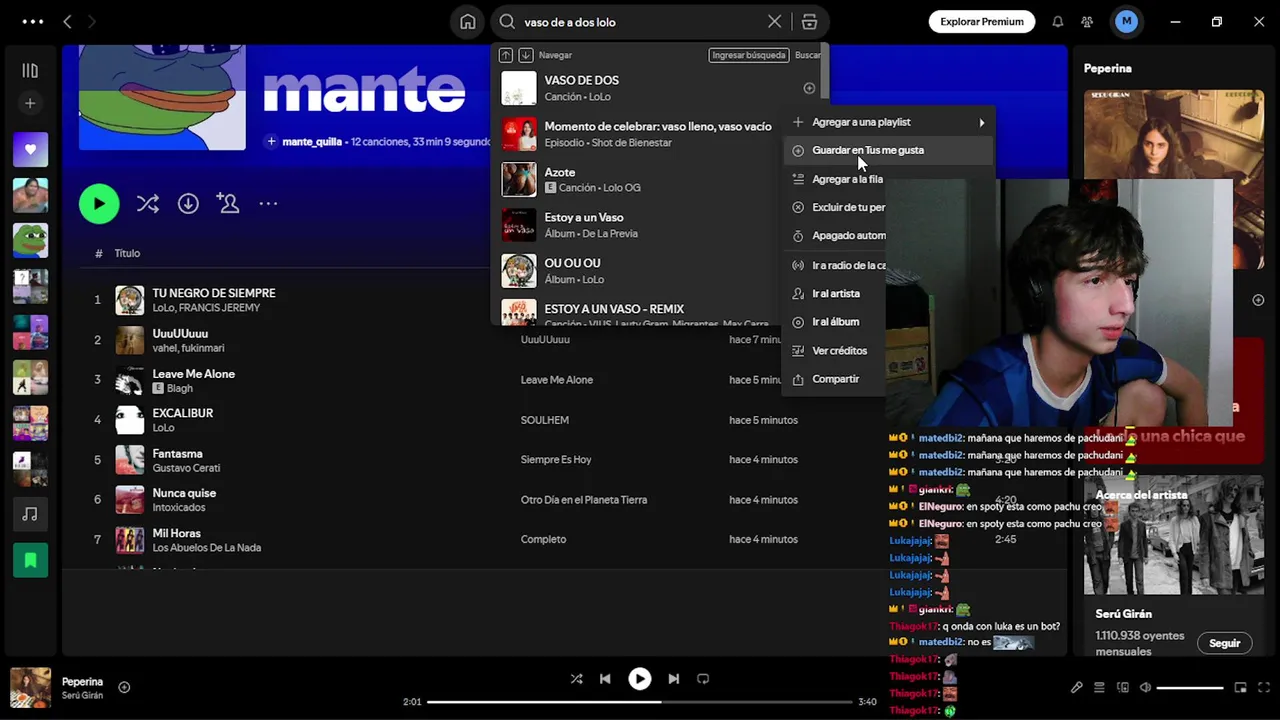The width and height of the screenshot is (1280, 720).
Task: Select previous result with up arrow key hint
Action: [506, 55]
